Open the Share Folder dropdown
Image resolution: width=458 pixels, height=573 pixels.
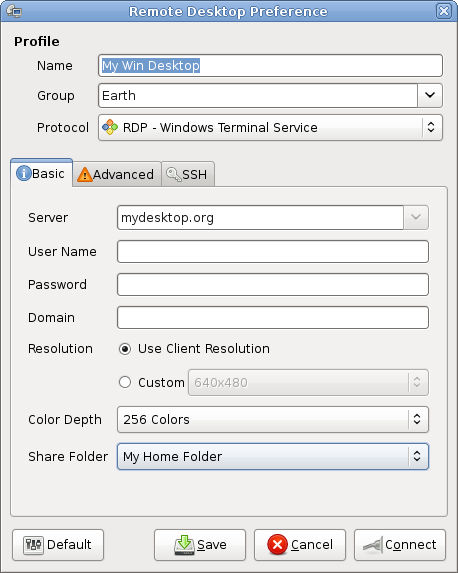tap(273, 456)
